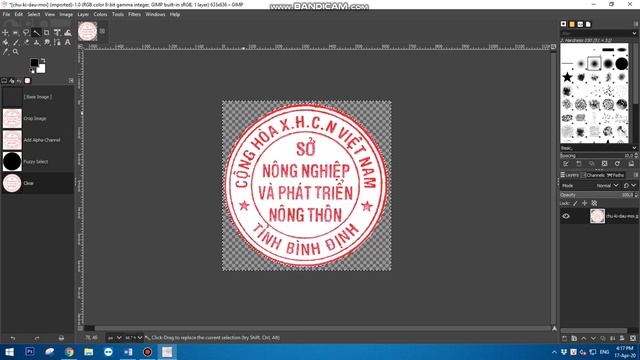This screenshot has width=640, height=360.
Task: Select the Move tool
Action: (5, 33)
